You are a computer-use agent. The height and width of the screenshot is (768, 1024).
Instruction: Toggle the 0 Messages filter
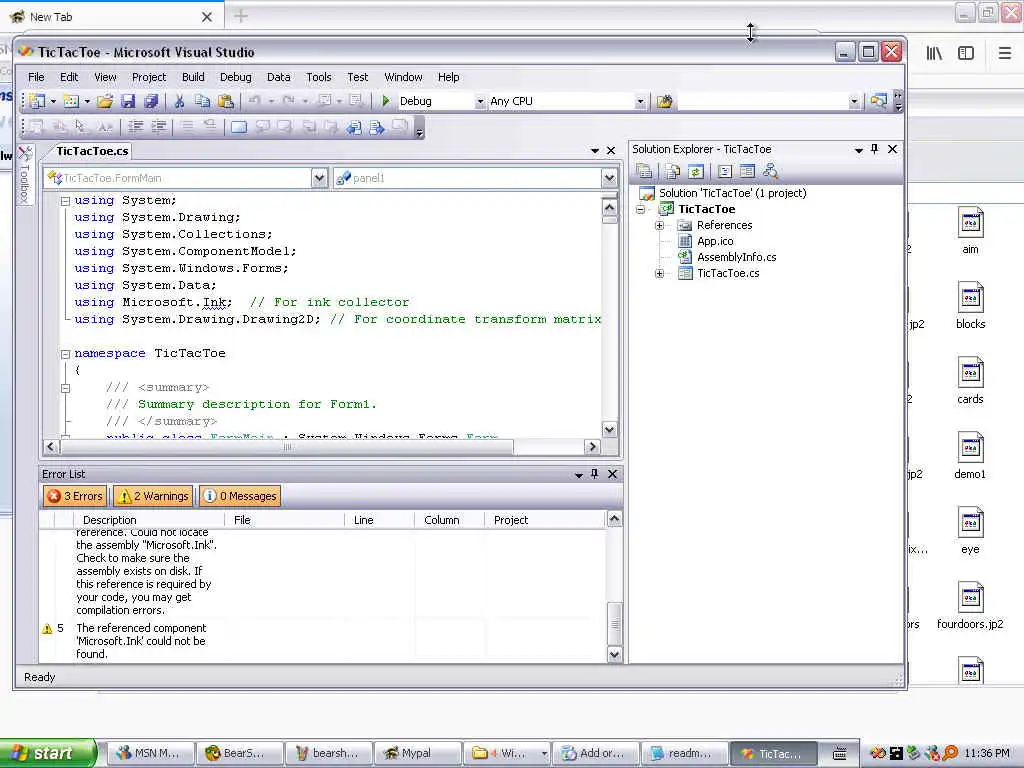(x=240, y=496)
